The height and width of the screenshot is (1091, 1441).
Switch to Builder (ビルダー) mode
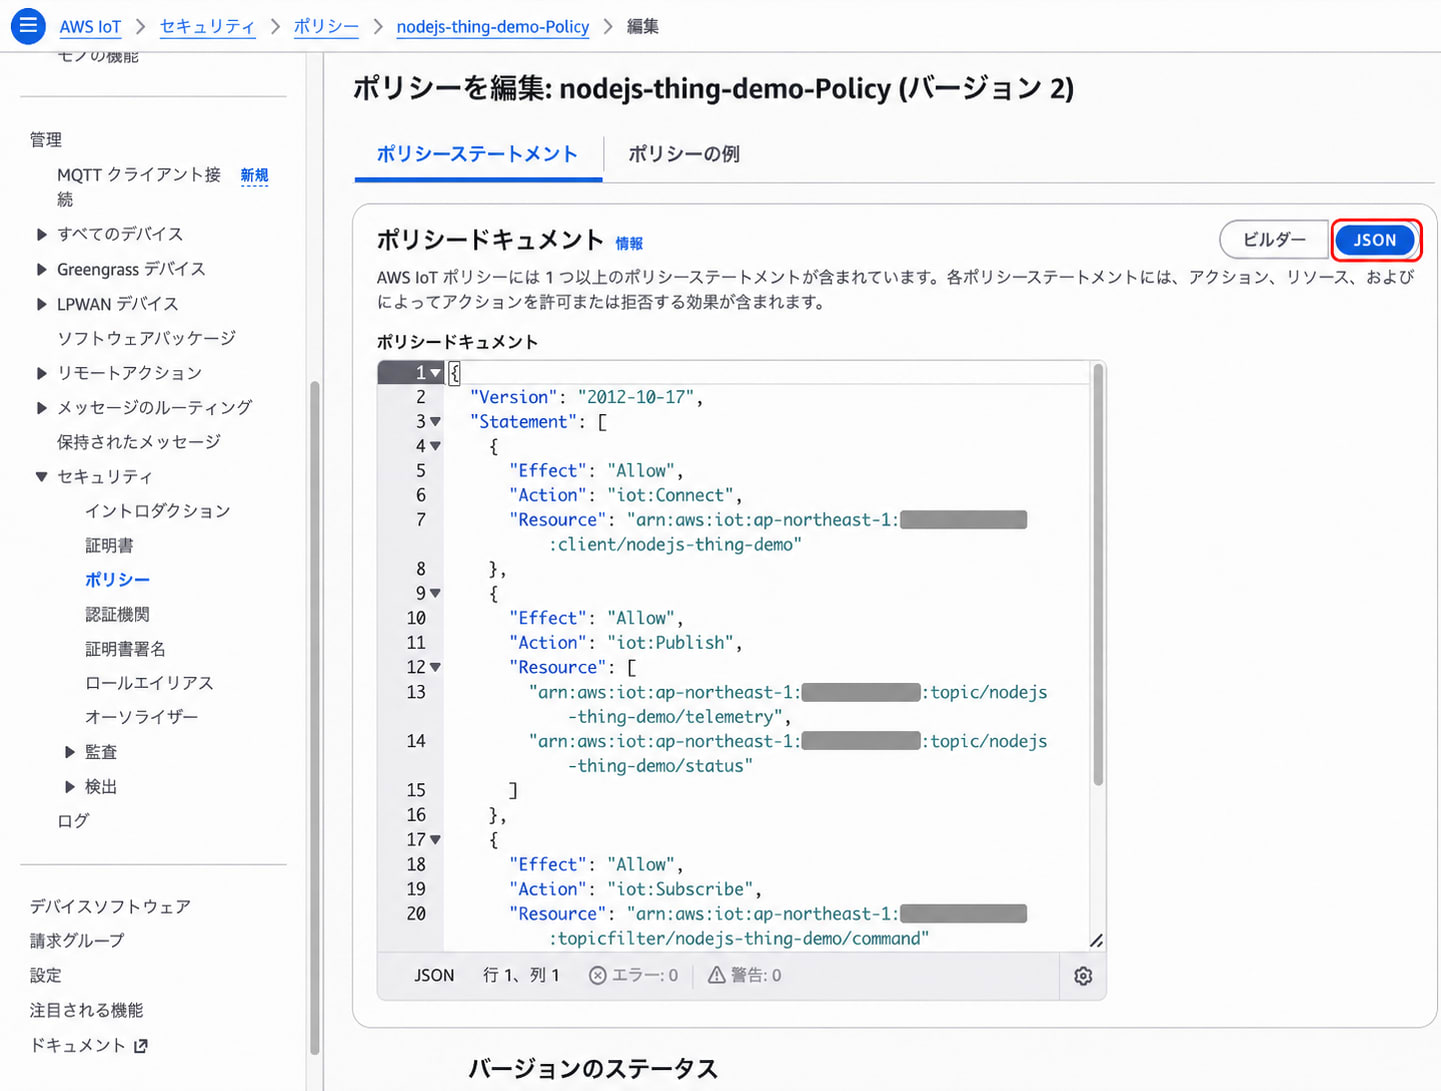point(1274,240)
